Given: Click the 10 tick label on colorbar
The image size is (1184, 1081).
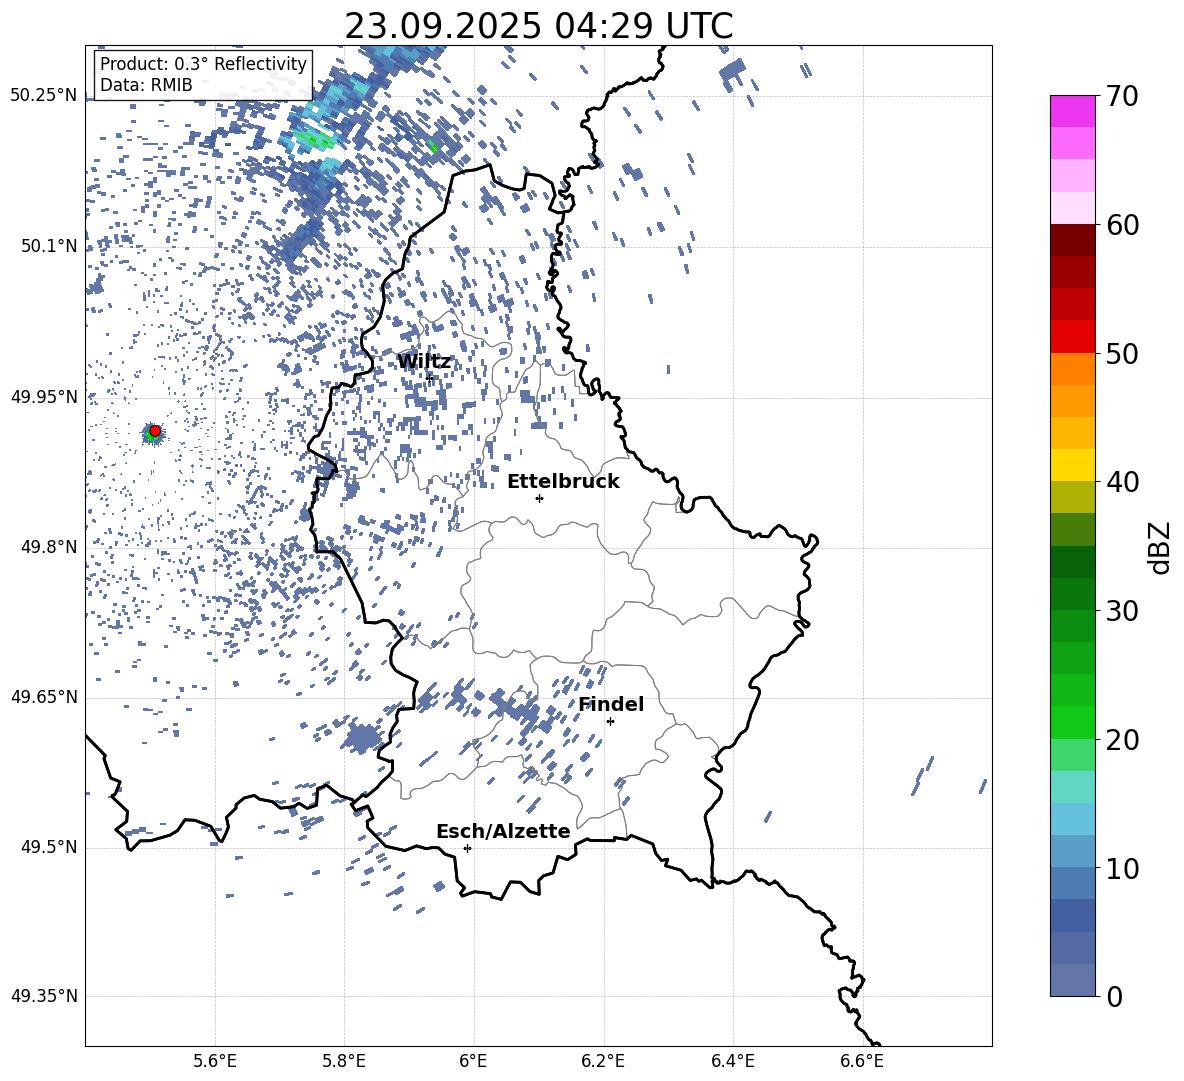Looking at the screenshot, I should point(1122,868).
